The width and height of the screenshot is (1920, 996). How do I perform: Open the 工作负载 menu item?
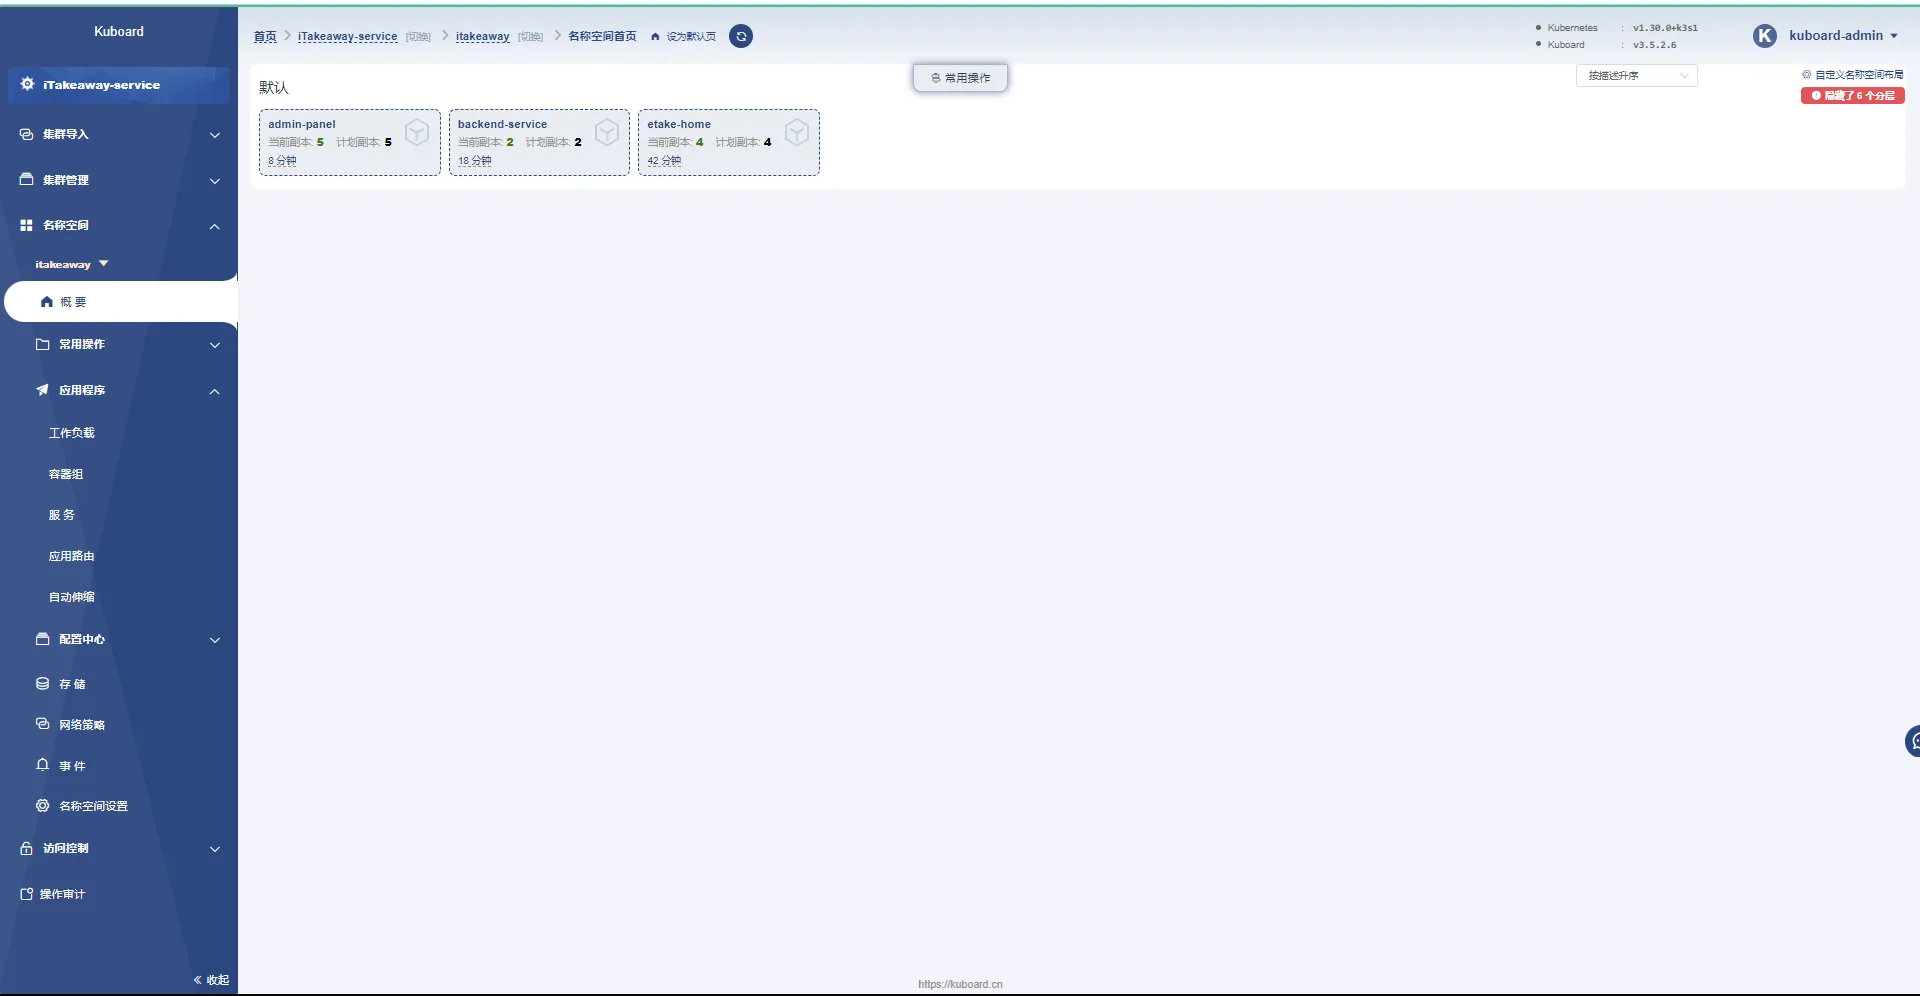coord(72,433)
